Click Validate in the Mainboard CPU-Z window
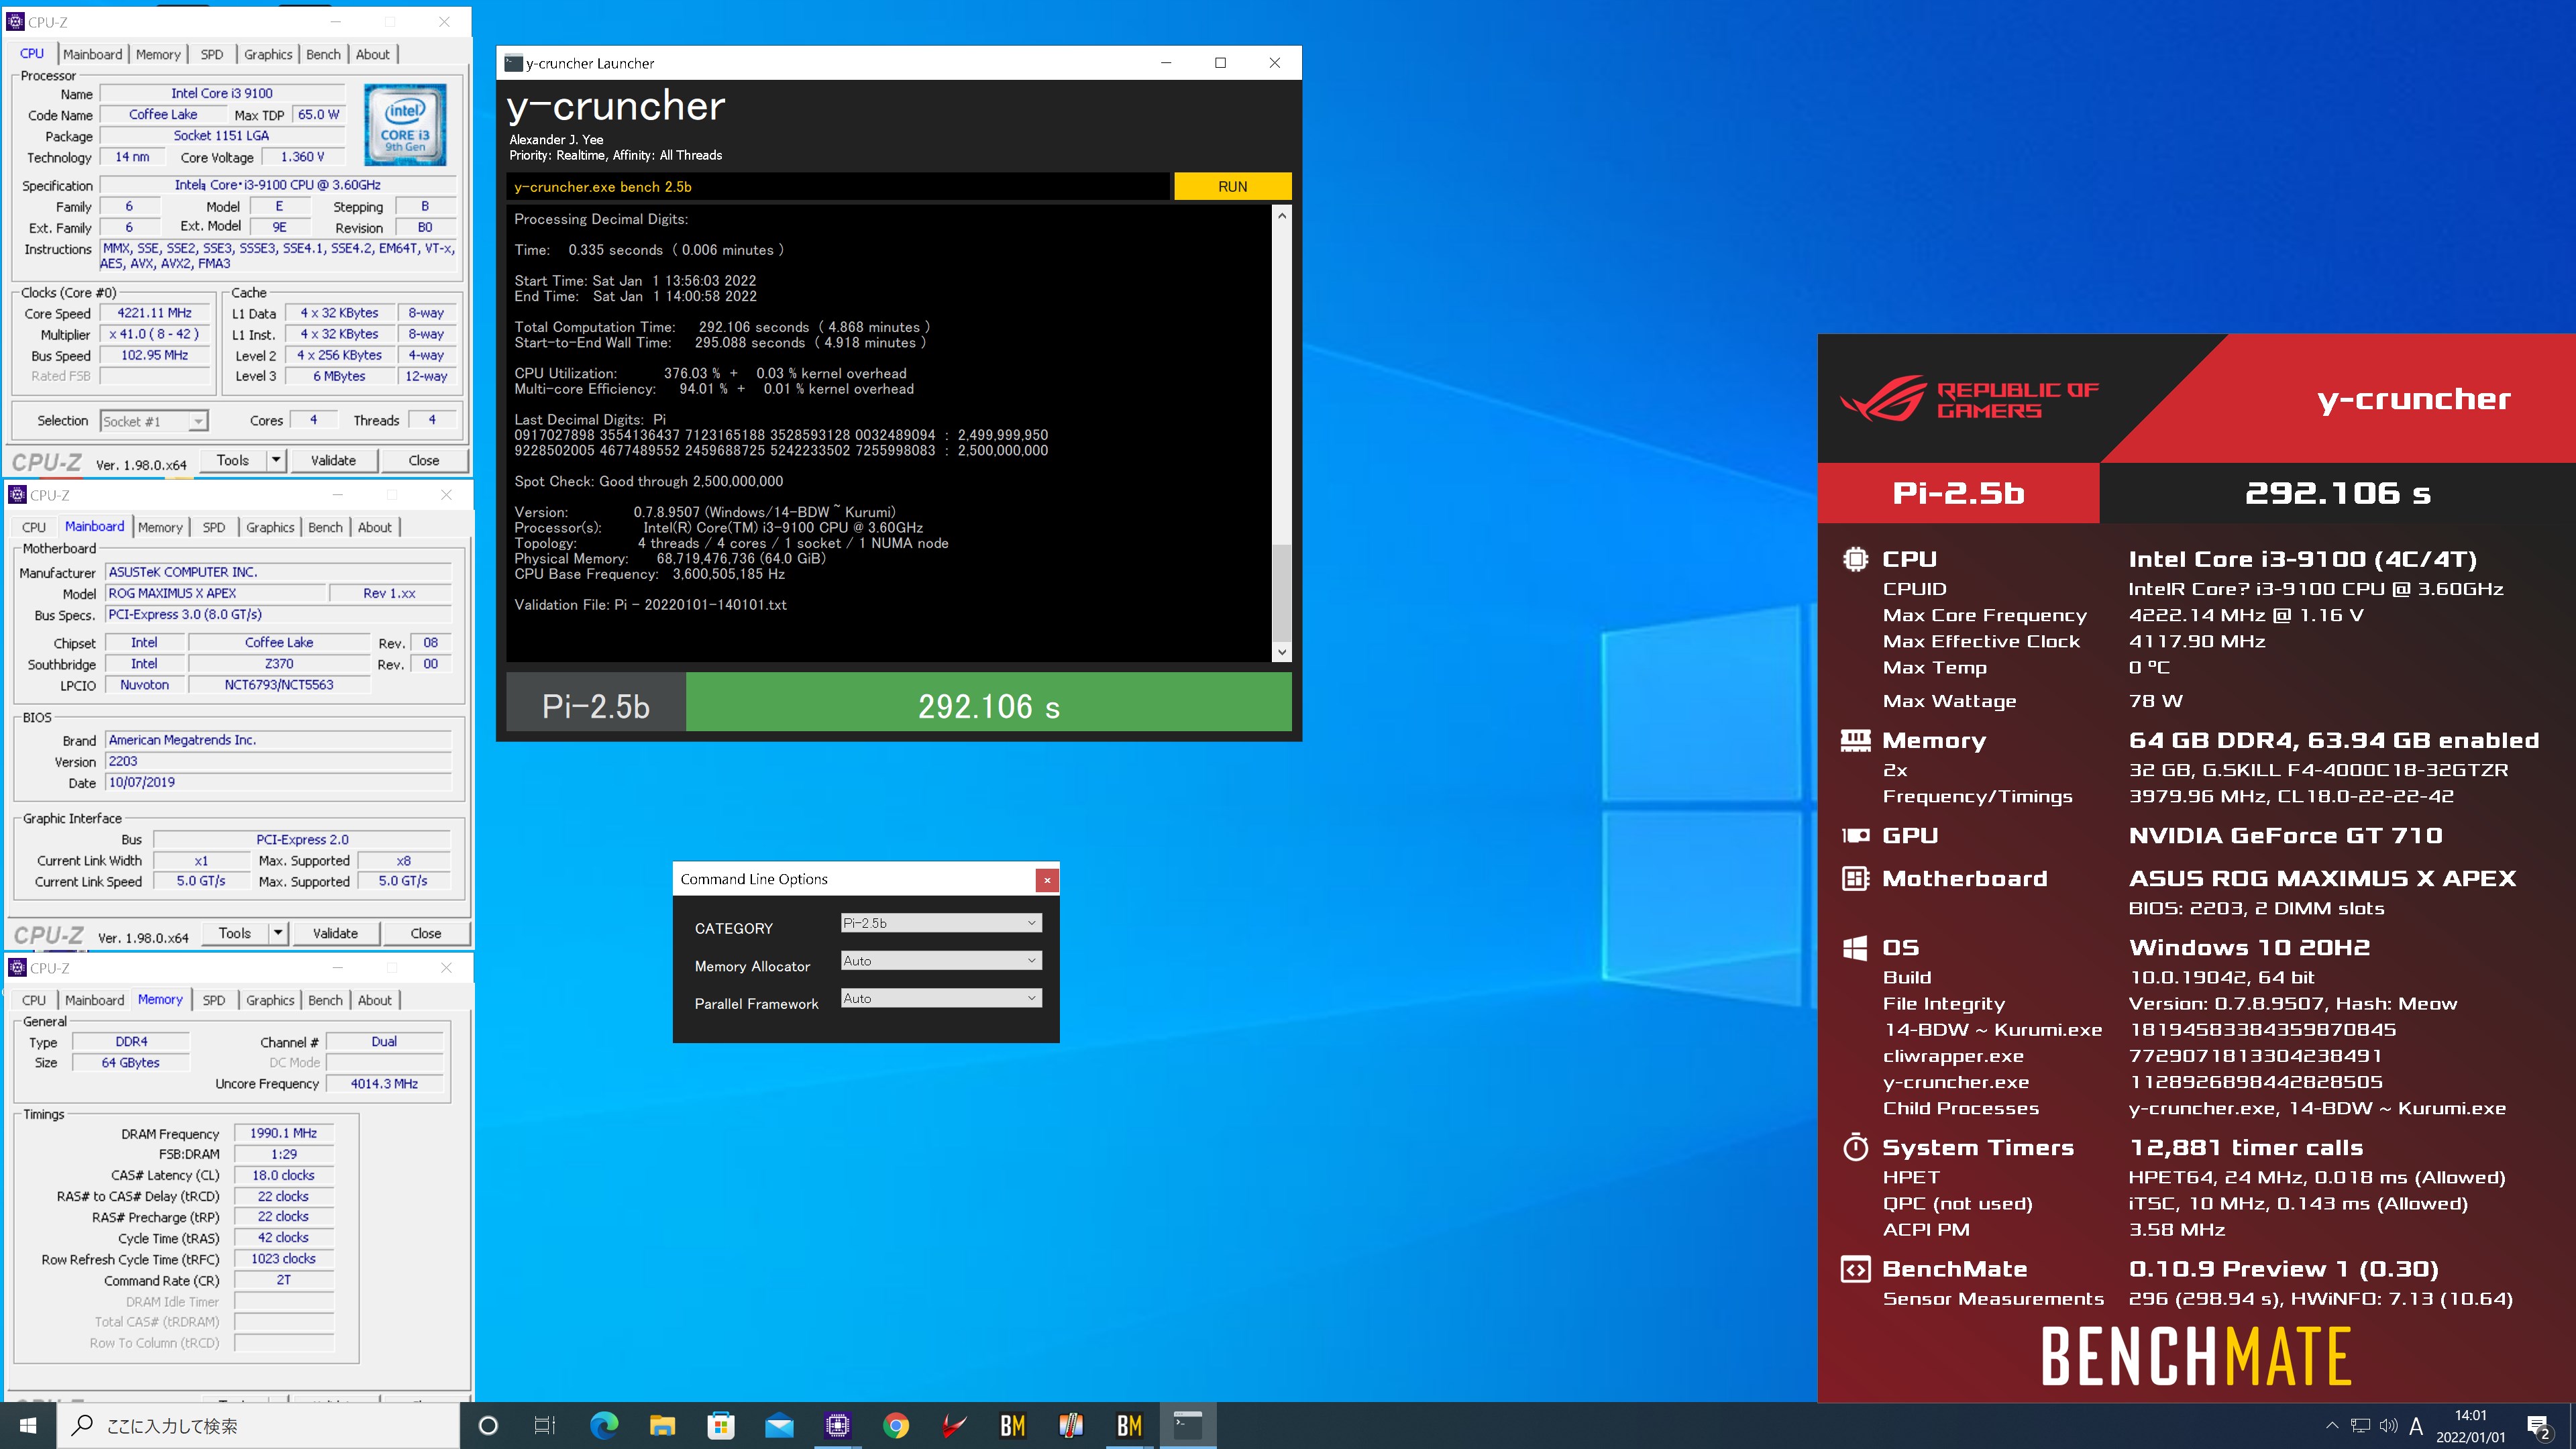This screenshot has height=1449, width=2576. pos(335,933)
